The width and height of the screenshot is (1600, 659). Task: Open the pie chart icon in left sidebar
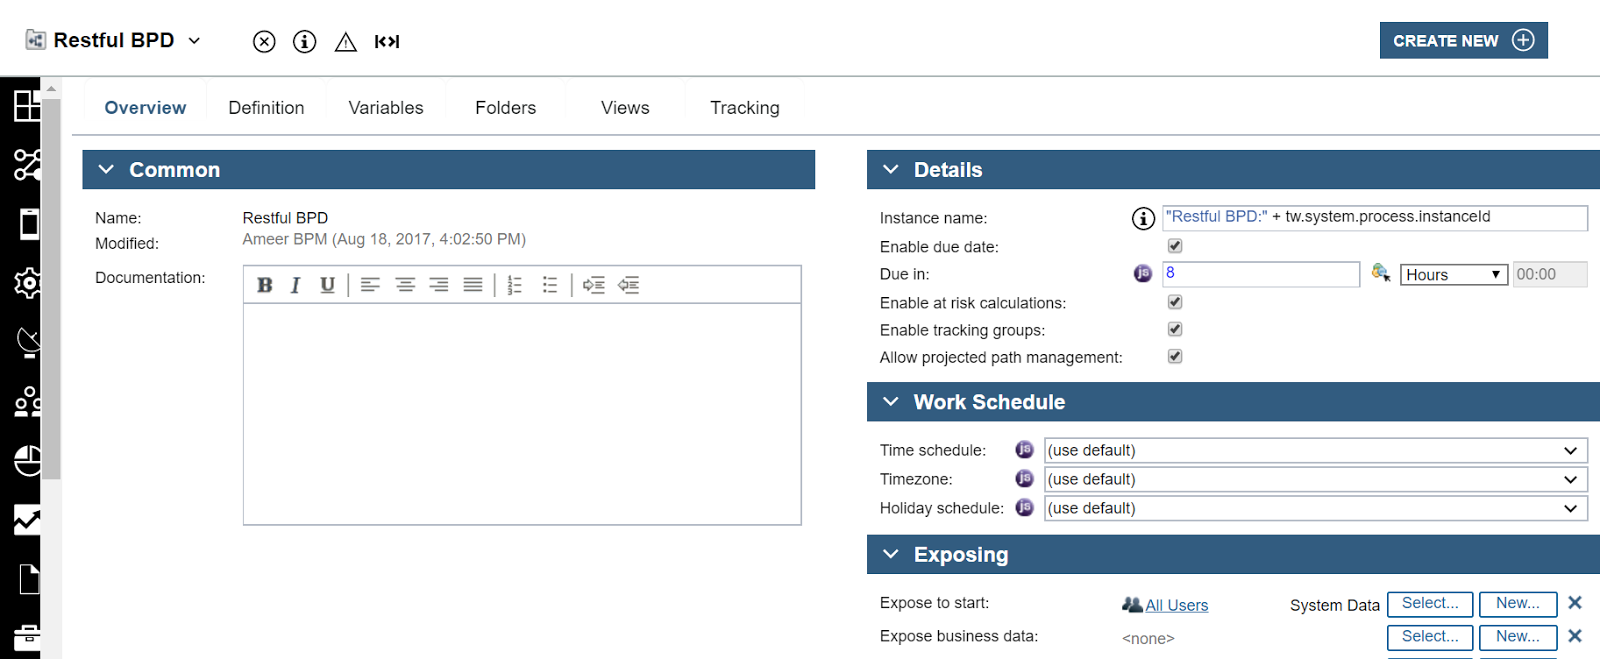(x=27, y=461)
